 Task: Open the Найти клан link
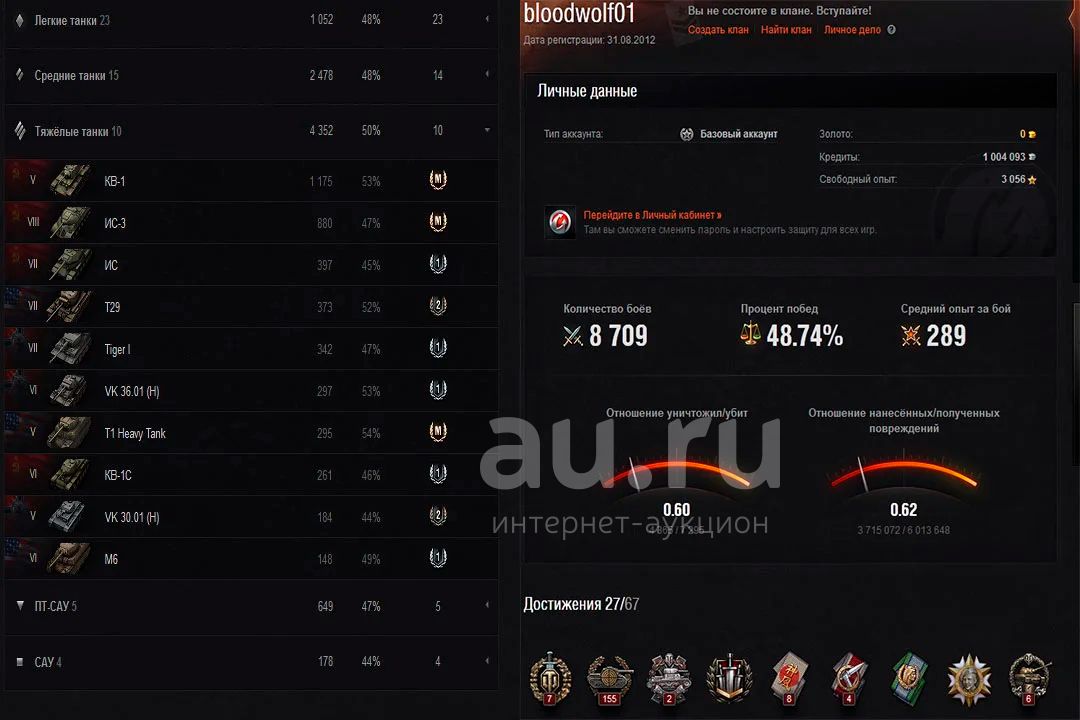[x=786, y=30]
